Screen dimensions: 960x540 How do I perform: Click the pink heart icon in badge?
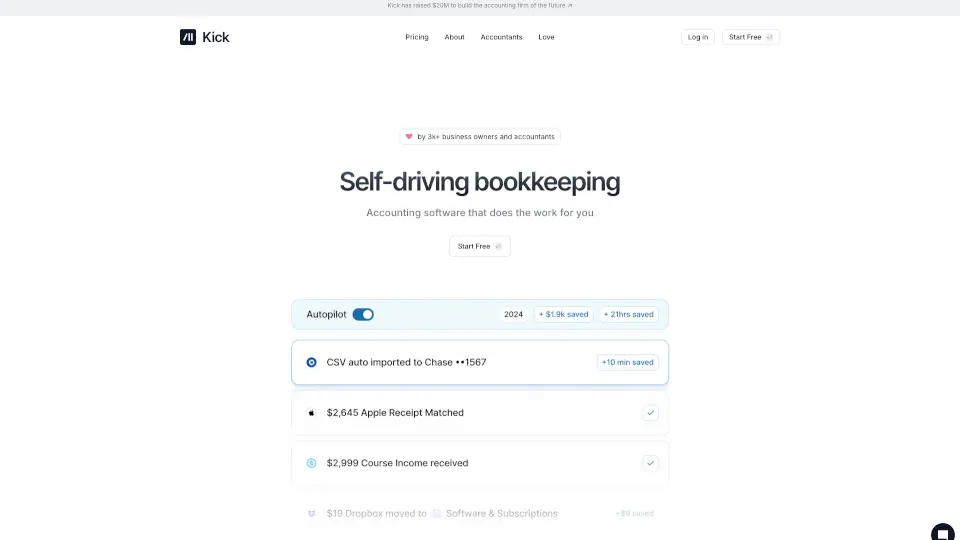click(x=409, y=137)
